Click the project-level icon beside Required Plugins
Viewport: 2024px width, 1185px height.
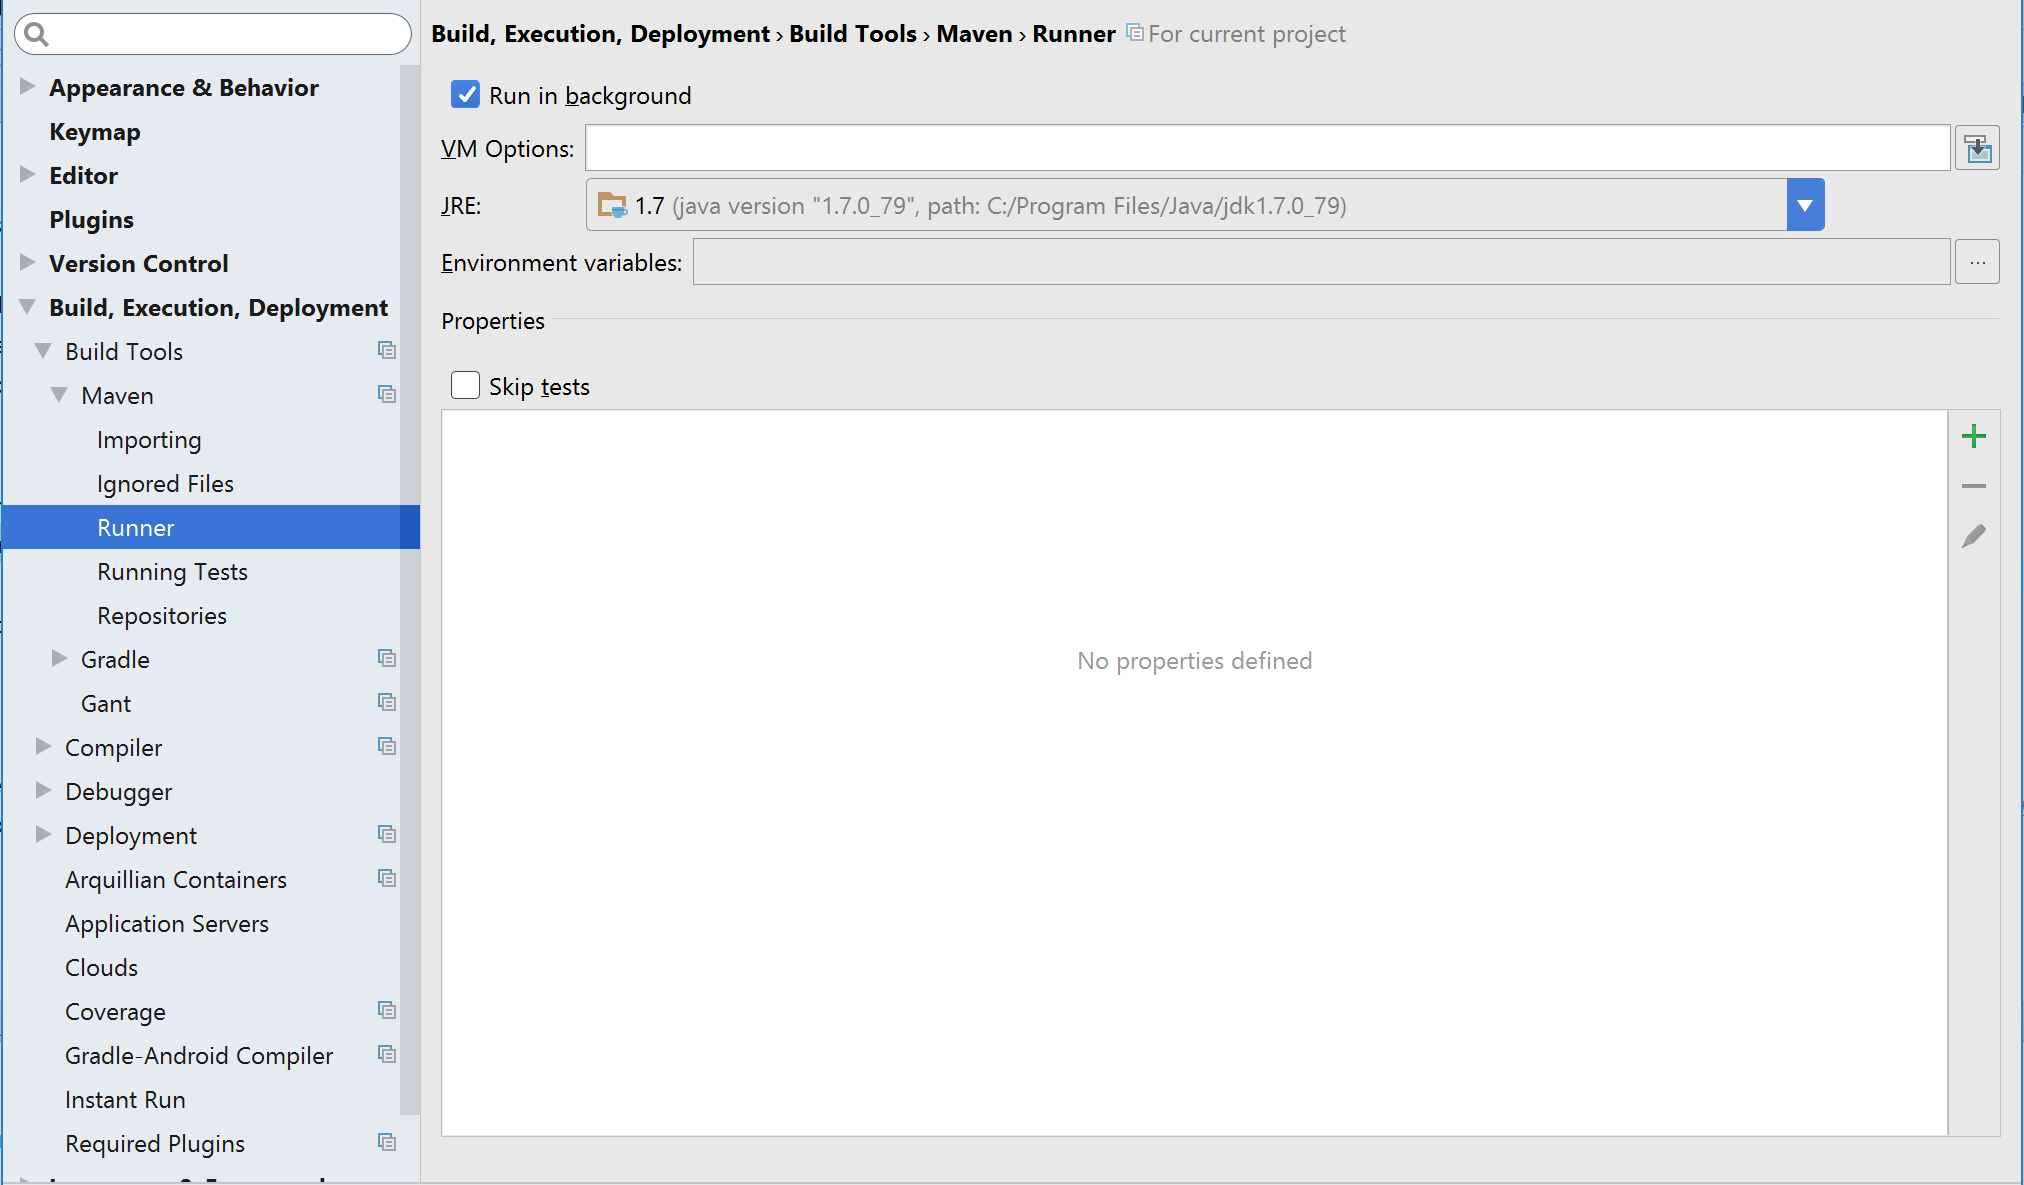point(387,1142)
